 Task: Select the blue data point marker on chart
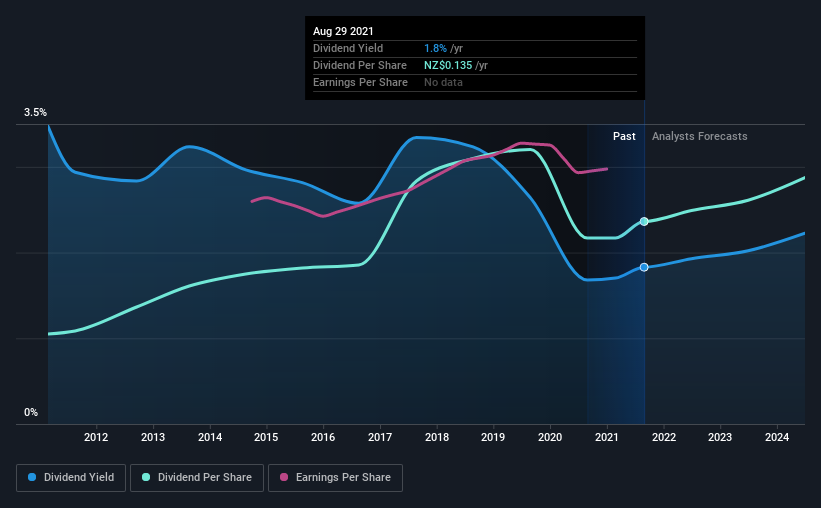pyautogui.click(x=644, y=267)
